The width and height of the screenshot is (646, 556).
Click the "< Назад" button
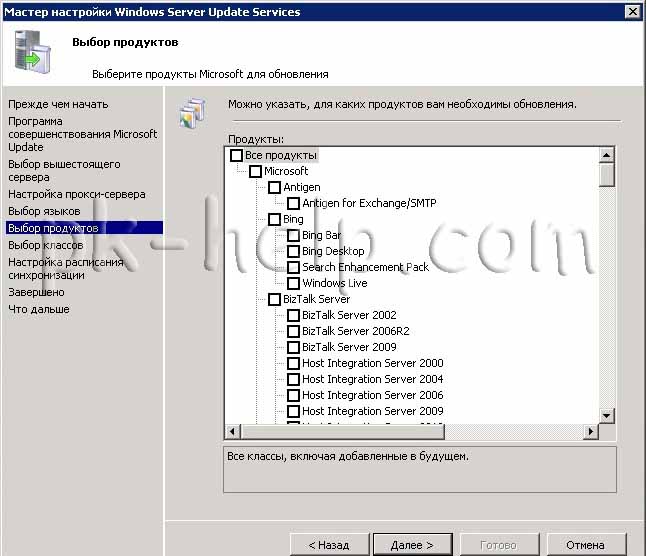click(330, 545)
